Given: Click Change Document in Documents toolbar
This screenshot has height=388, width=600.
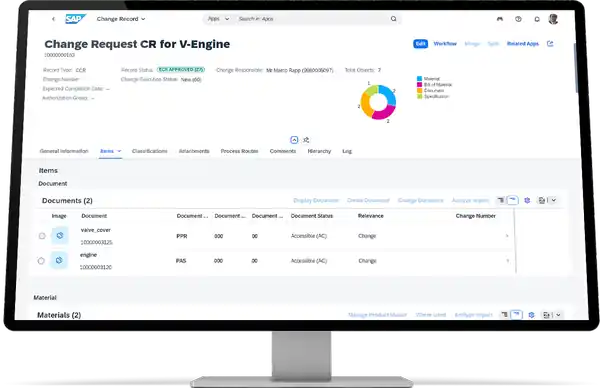Looking at the screenshot, I should [x=421, y=200].
